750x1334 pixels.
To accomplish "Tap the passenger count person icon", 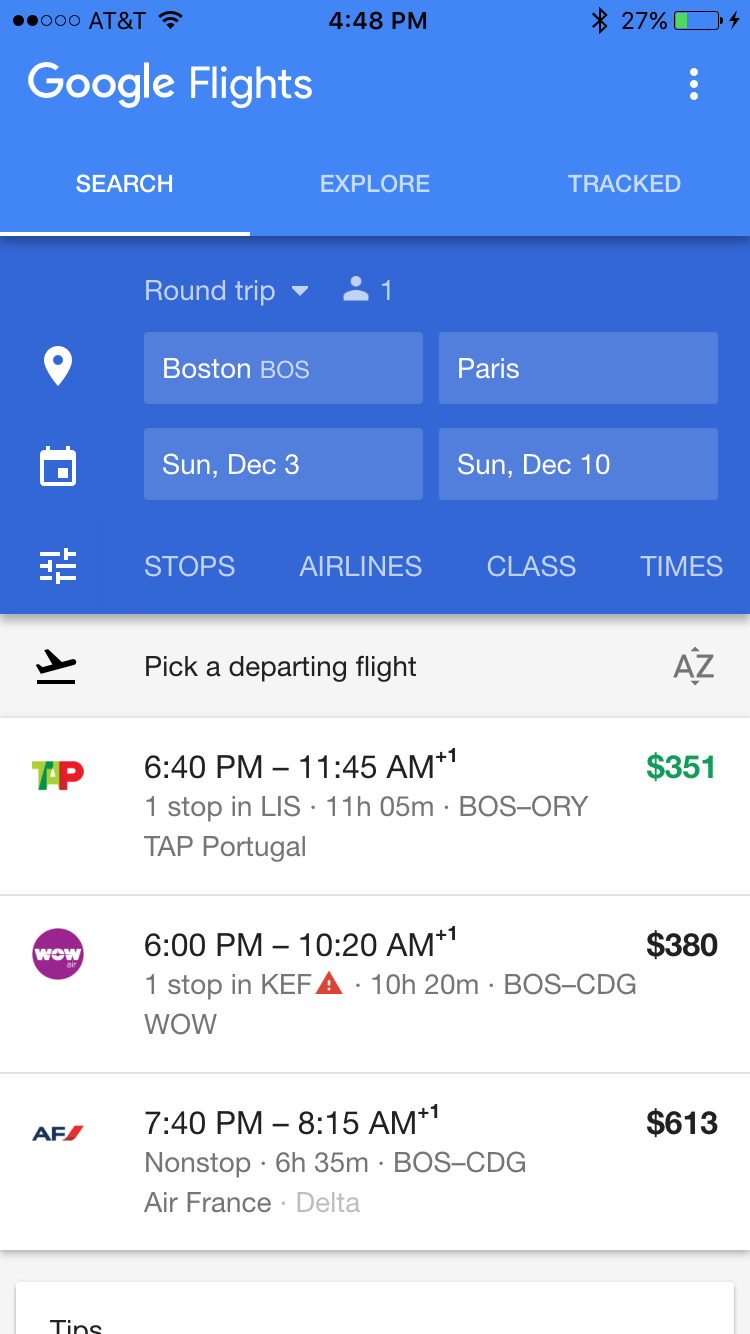I will pyautogui.click(x=356, y=290).
